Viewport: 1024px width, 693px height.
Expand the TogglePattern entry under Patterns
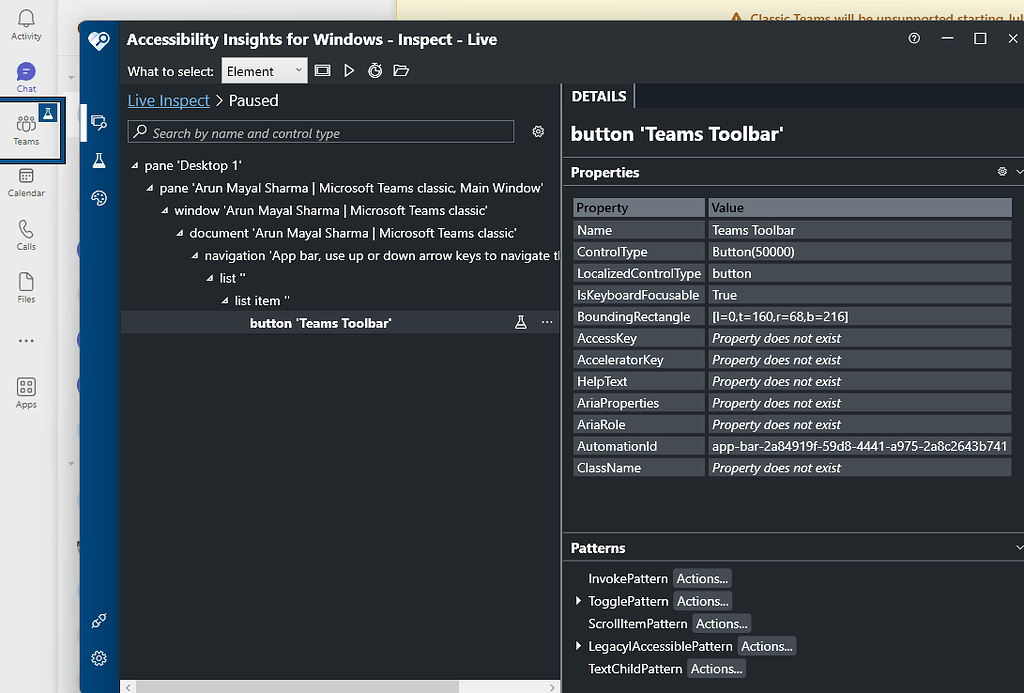tap(579, 600)
